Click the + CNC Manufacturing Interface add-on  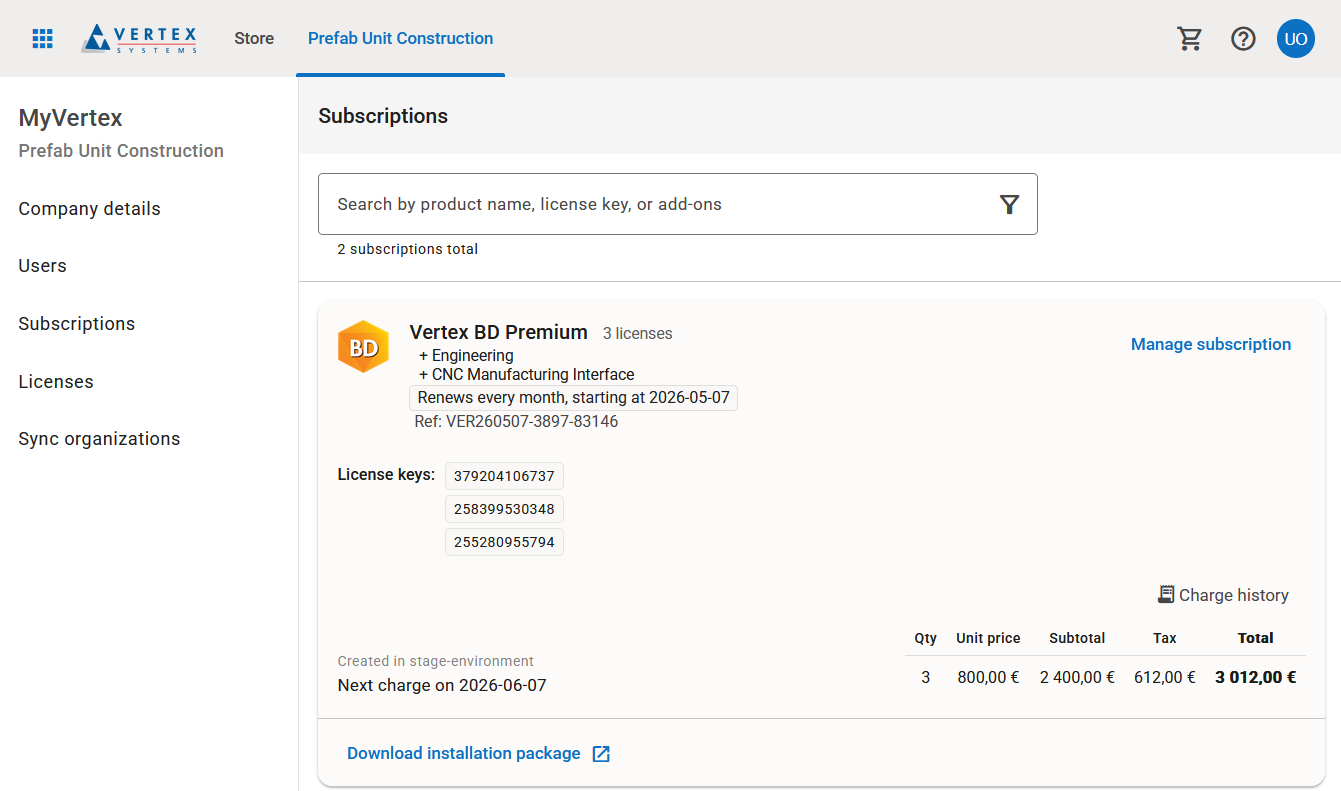527,375
